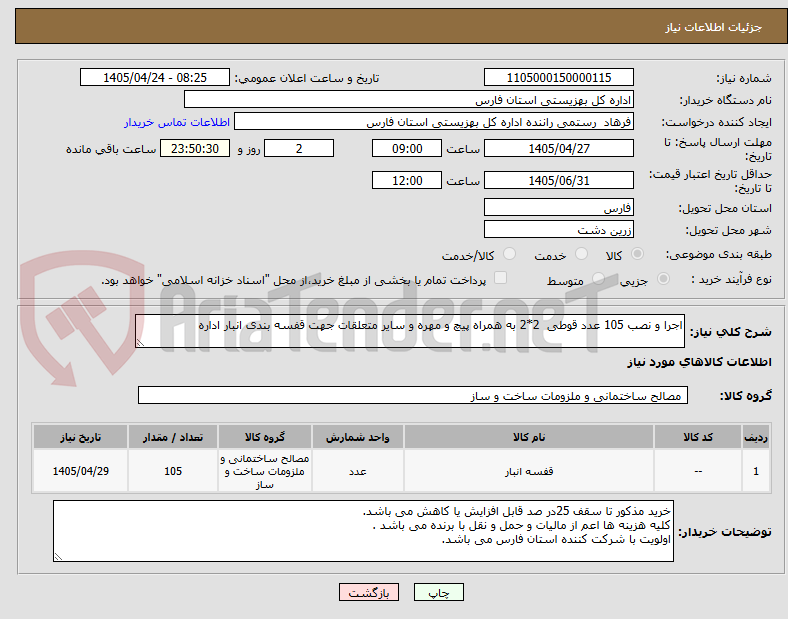Click the item code cell showing --
788x619 pixels.
click(698, 471)
